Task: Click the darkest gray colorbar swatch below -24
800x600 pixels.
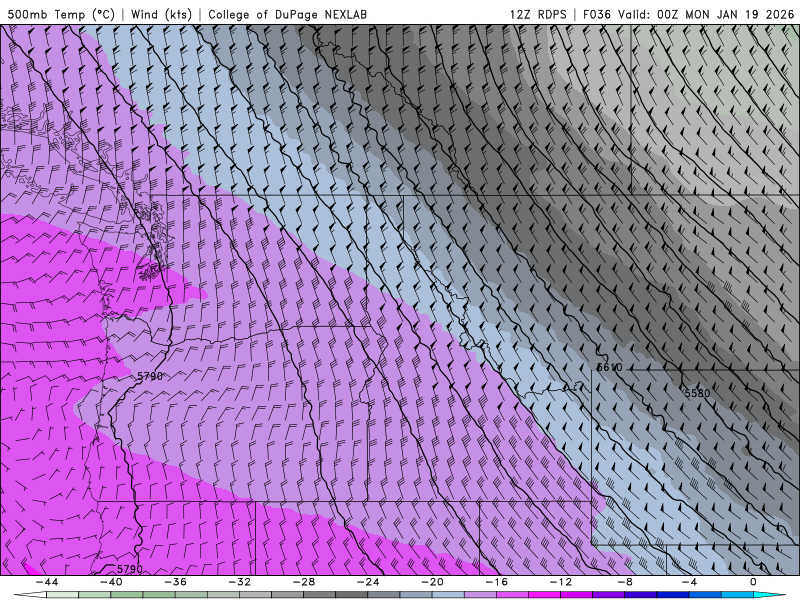Action: point(352,595)
